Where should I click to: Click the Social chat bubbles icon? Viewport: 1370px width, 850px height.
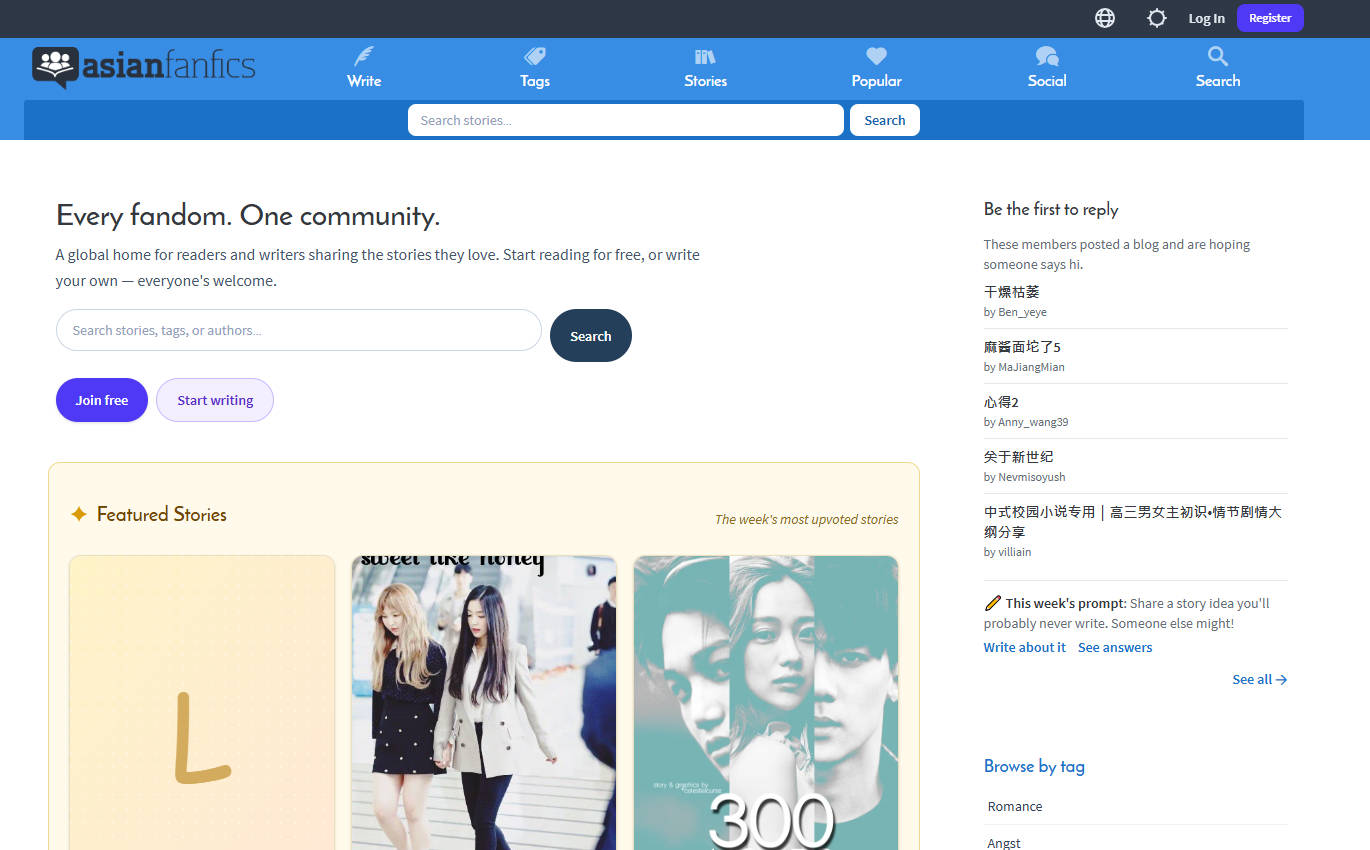1047,56
